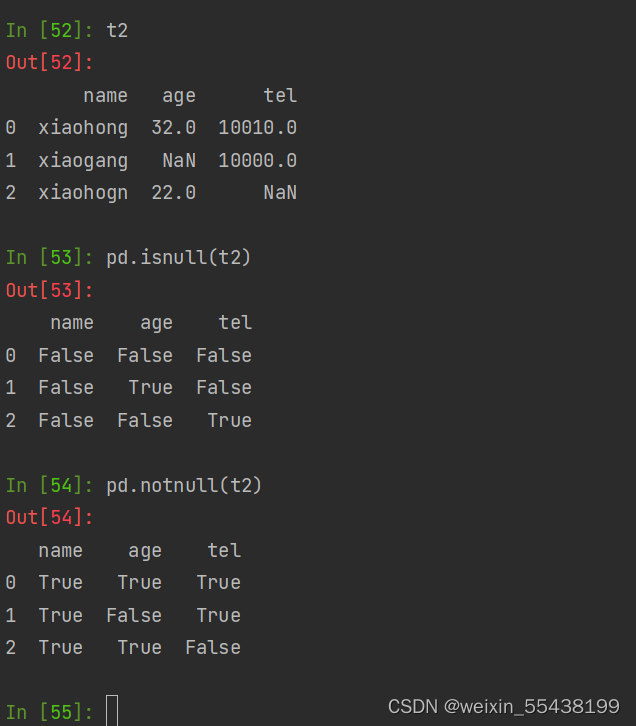Click the 22.0 age value
636x726 pixels.
click(173, 192)
